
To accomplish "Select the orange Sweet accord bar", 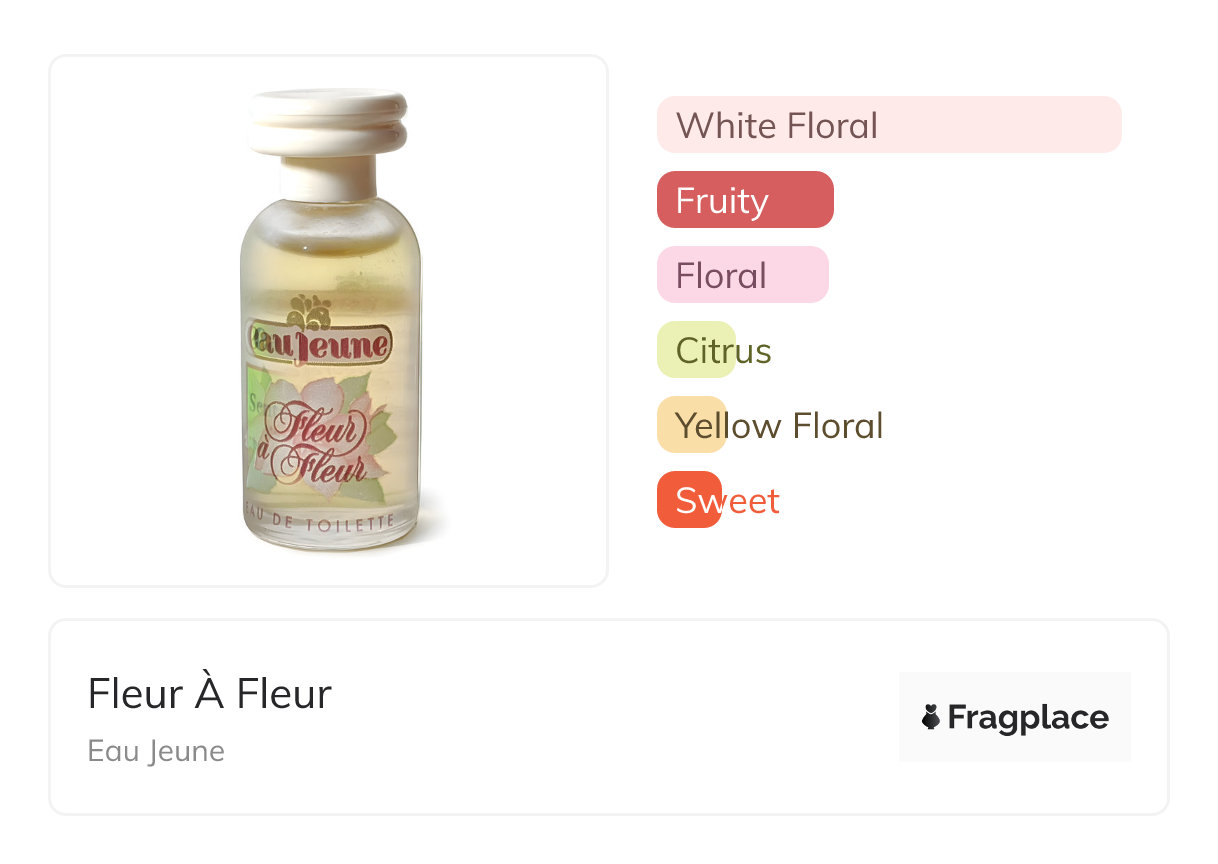I will pyautogui.click(x=689, y=500).
